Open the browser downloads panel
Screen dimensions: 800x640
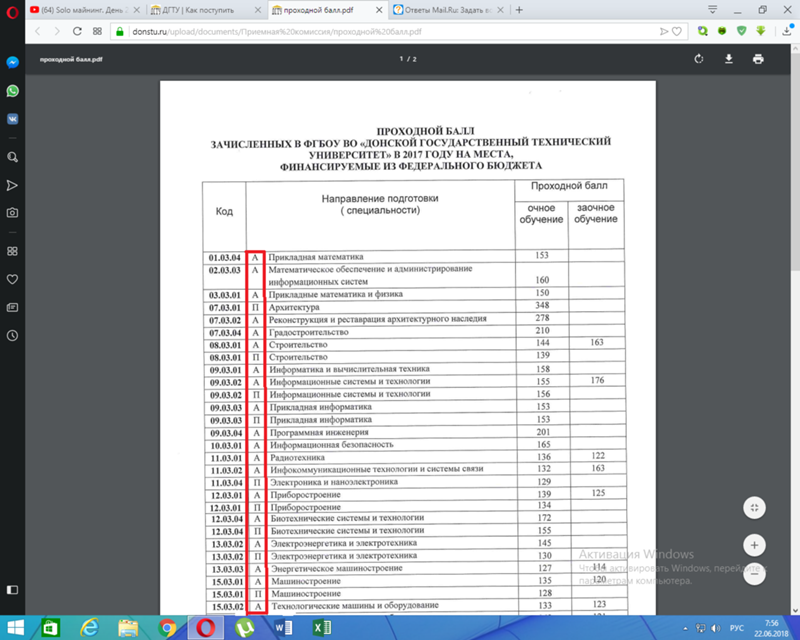pyautogui.click(x=786, y=31)
